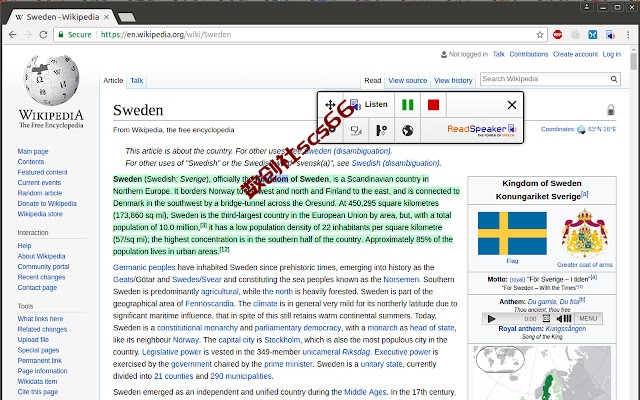Click the 63°N 16°E coordinates link
Screen dimensions: 640x400
click(602, 129)
